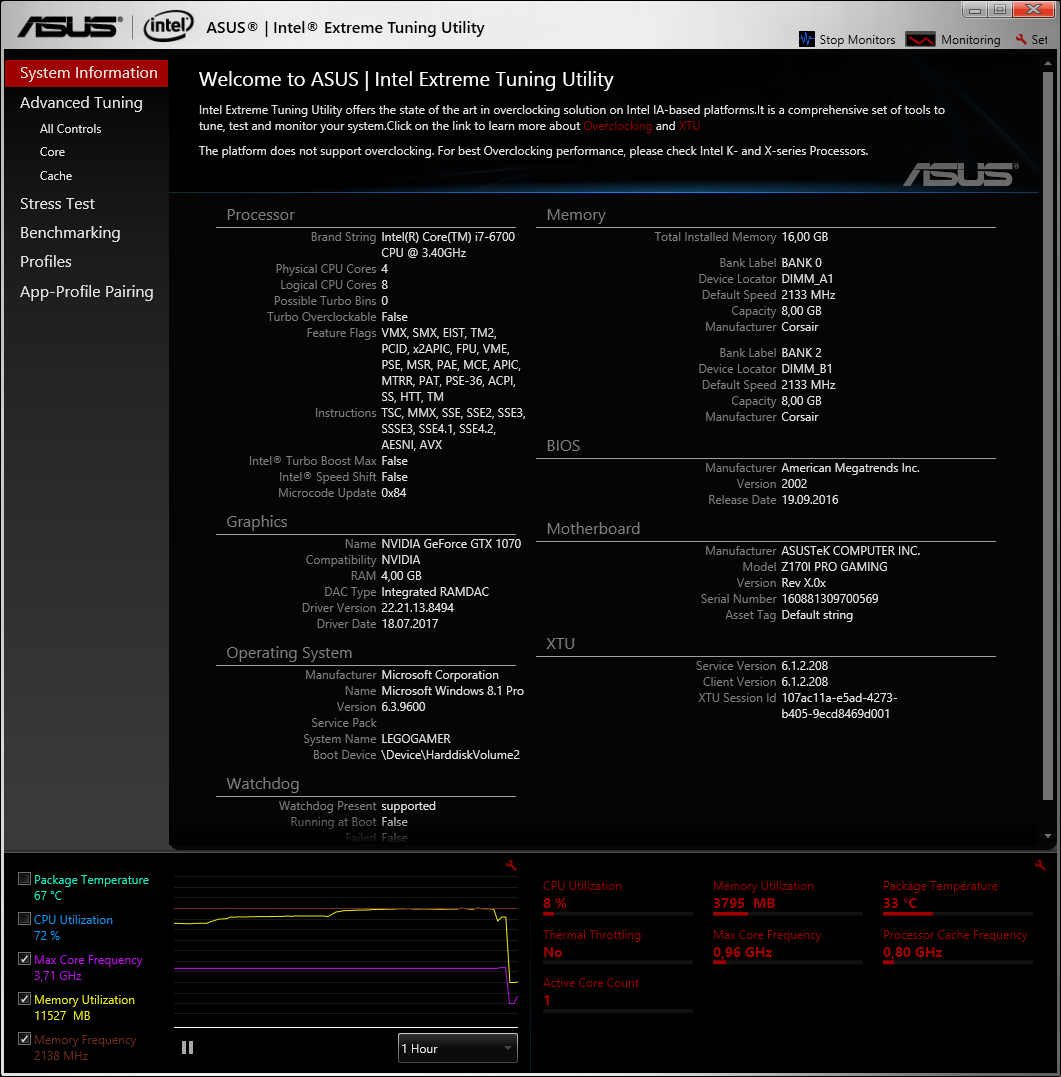Select the Thermal Throttling tile
Screen dimensions: 1061x1077
tap(617, 945)
